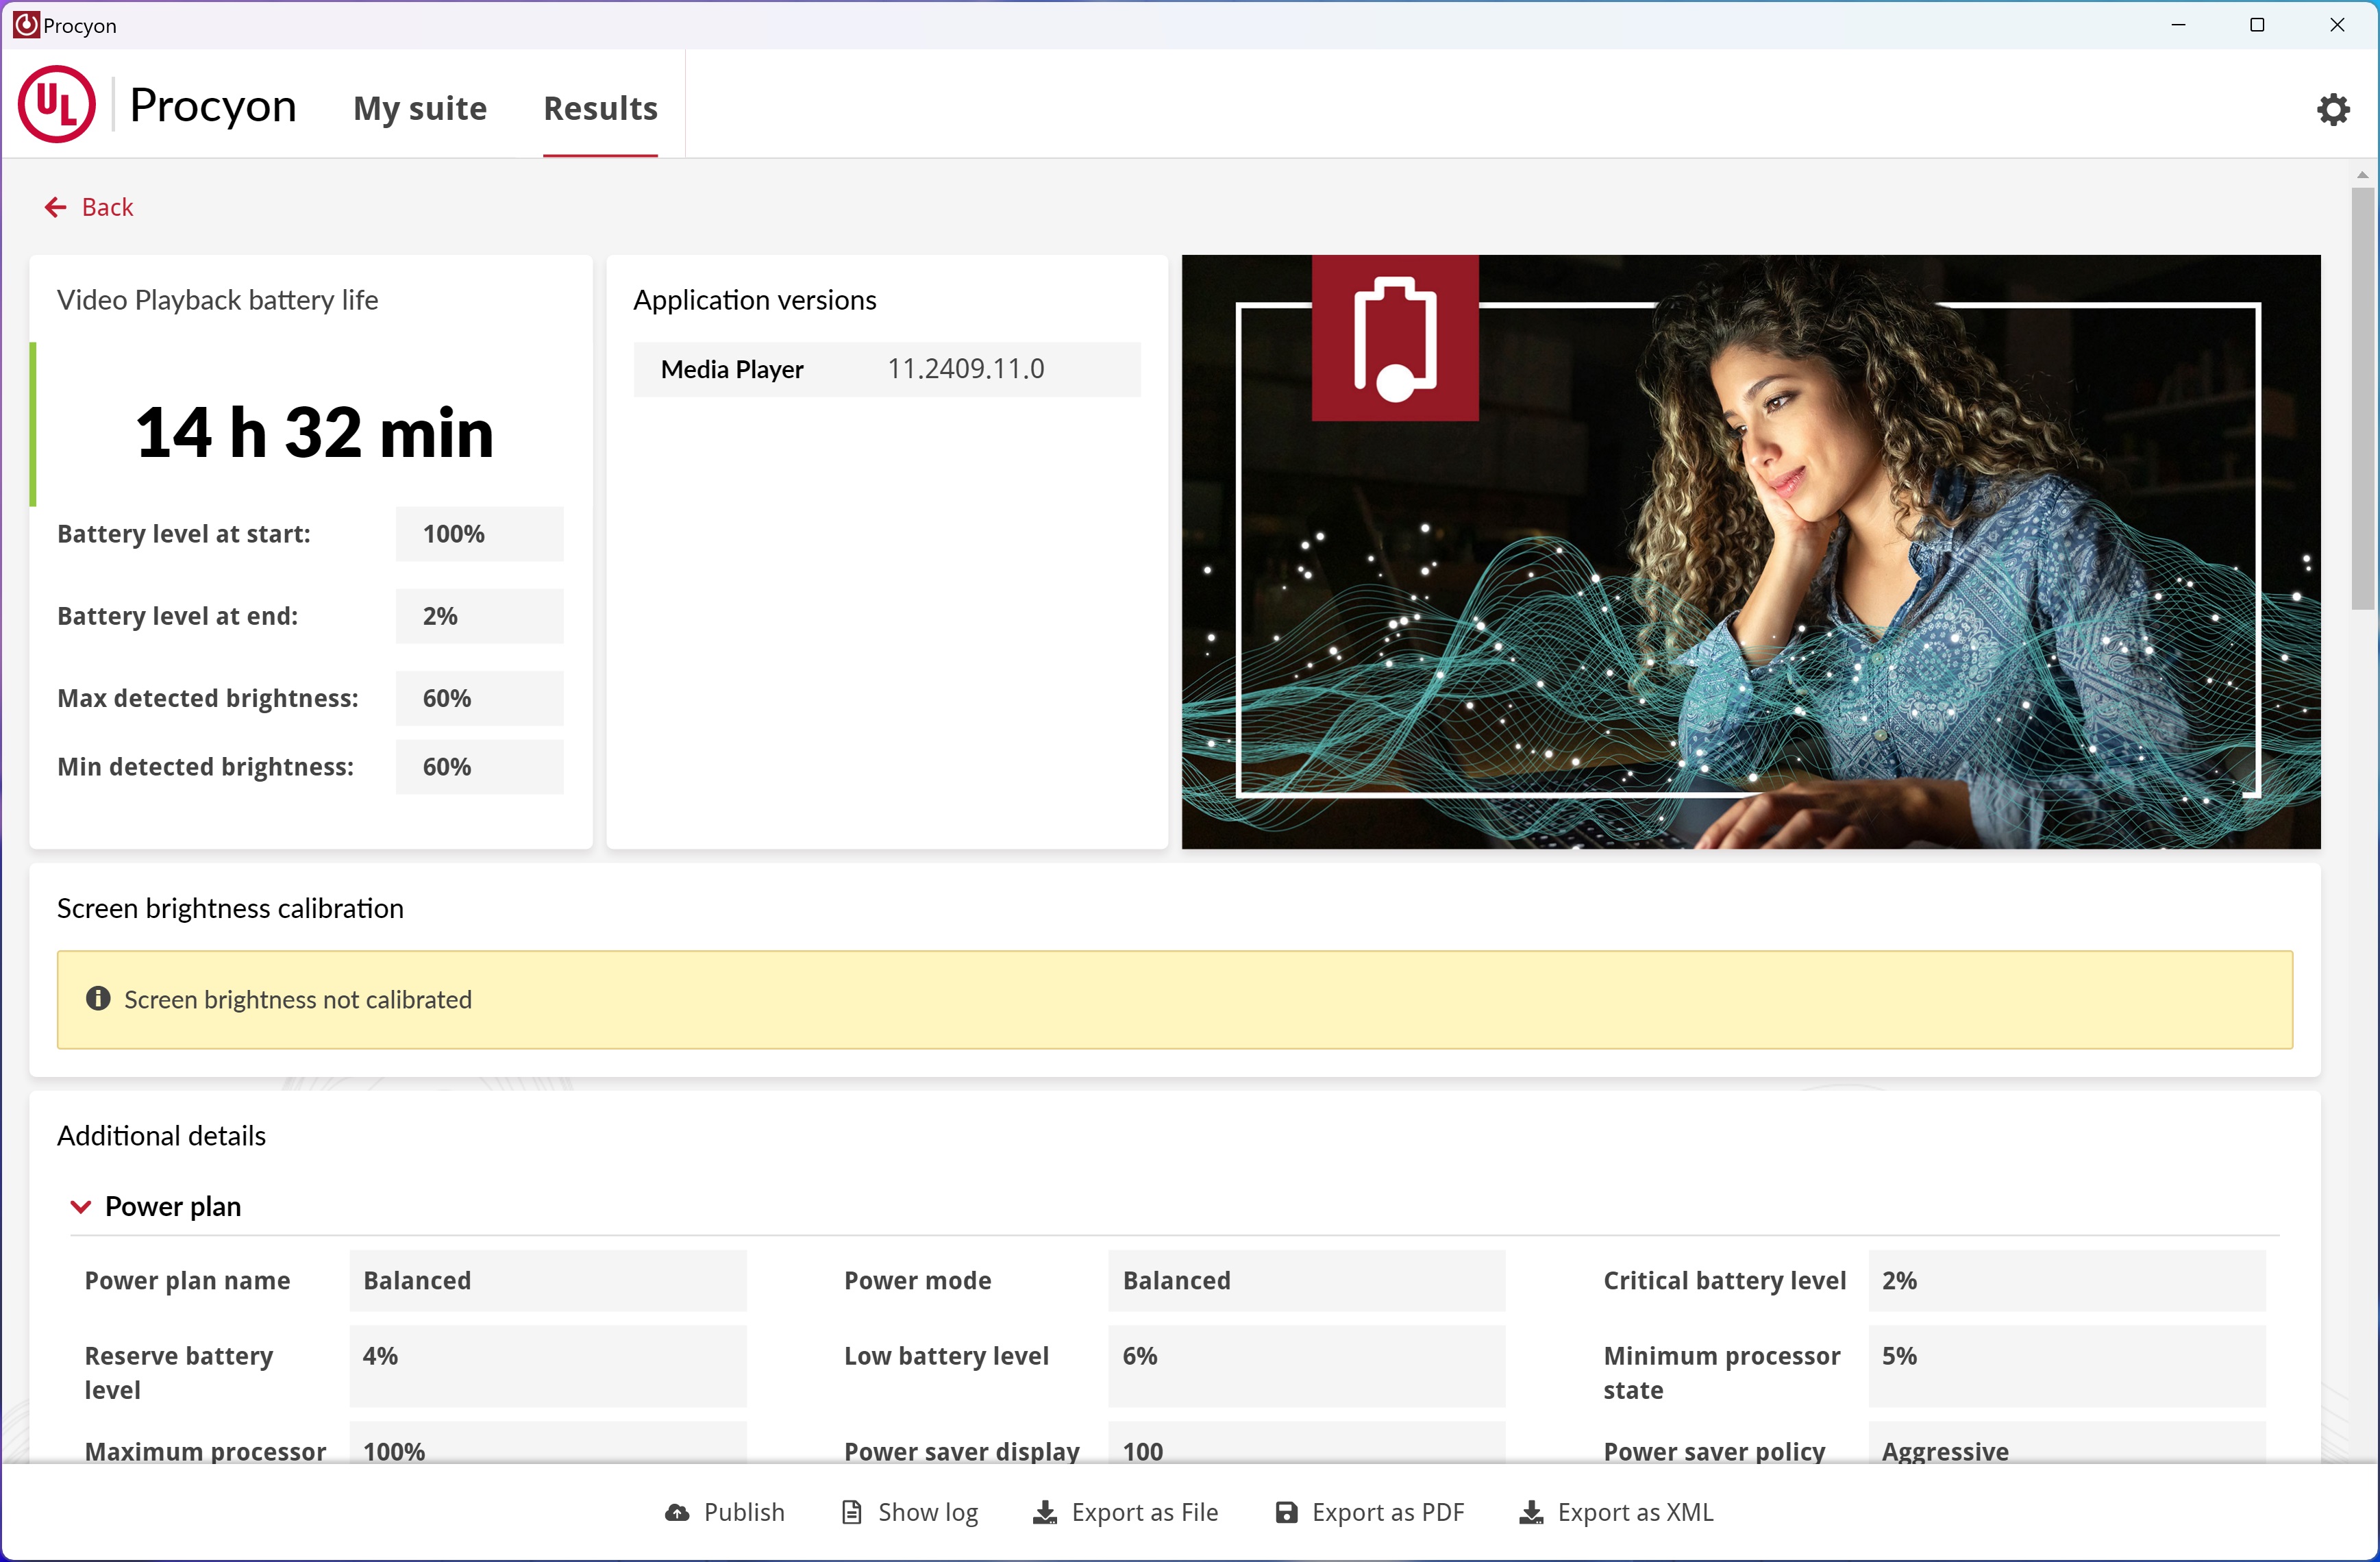Switch to the My suite tab
The image size is (2380, 1562).
(x=420, y=108)
